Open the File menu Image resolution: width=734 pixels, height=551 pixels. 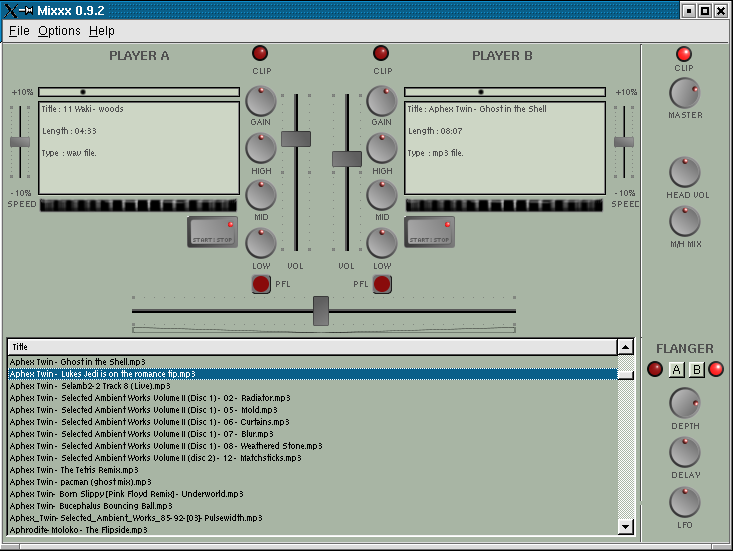19,31
